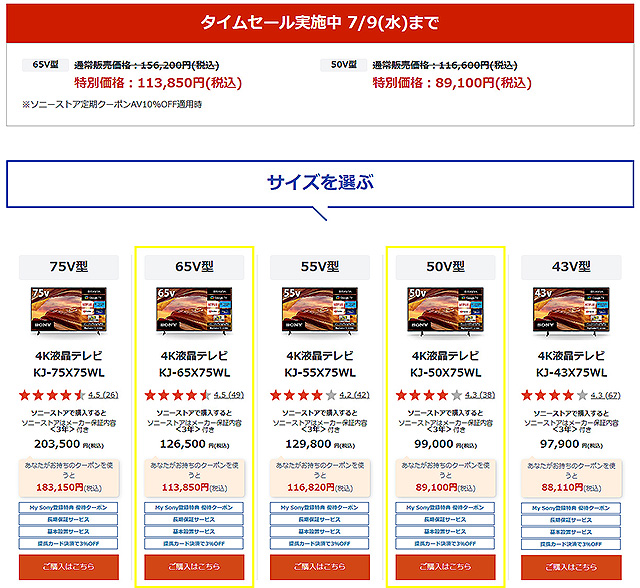The height and width of the screenshot is (588, 640).
Task: Click 基本設置サービス under 55V model
Action: click(320, 531)
